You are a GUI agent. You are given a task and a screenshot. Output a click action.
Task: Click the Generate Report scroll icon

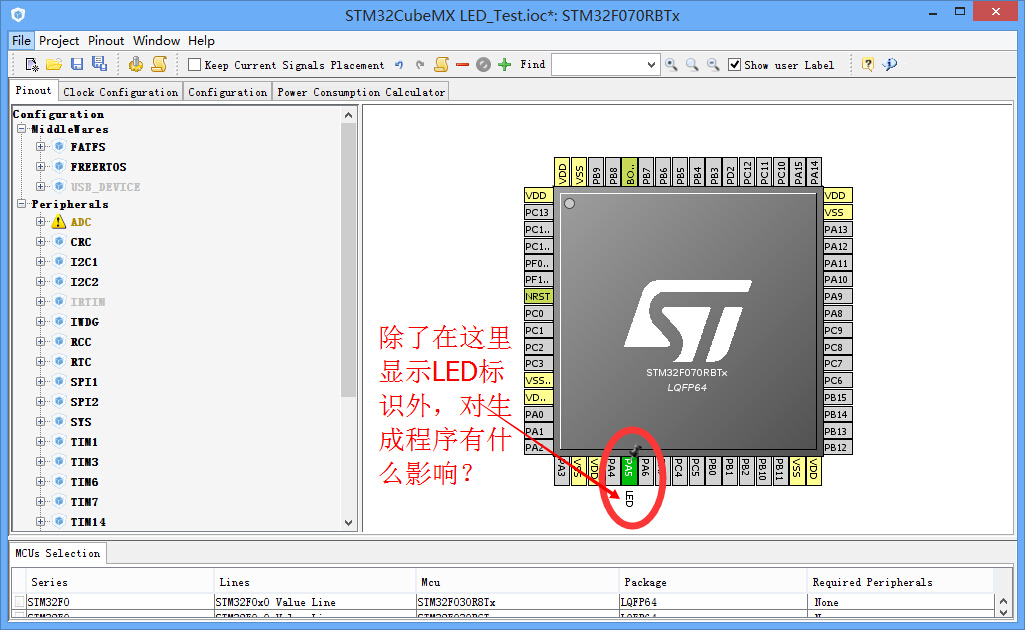click(160, 64)
